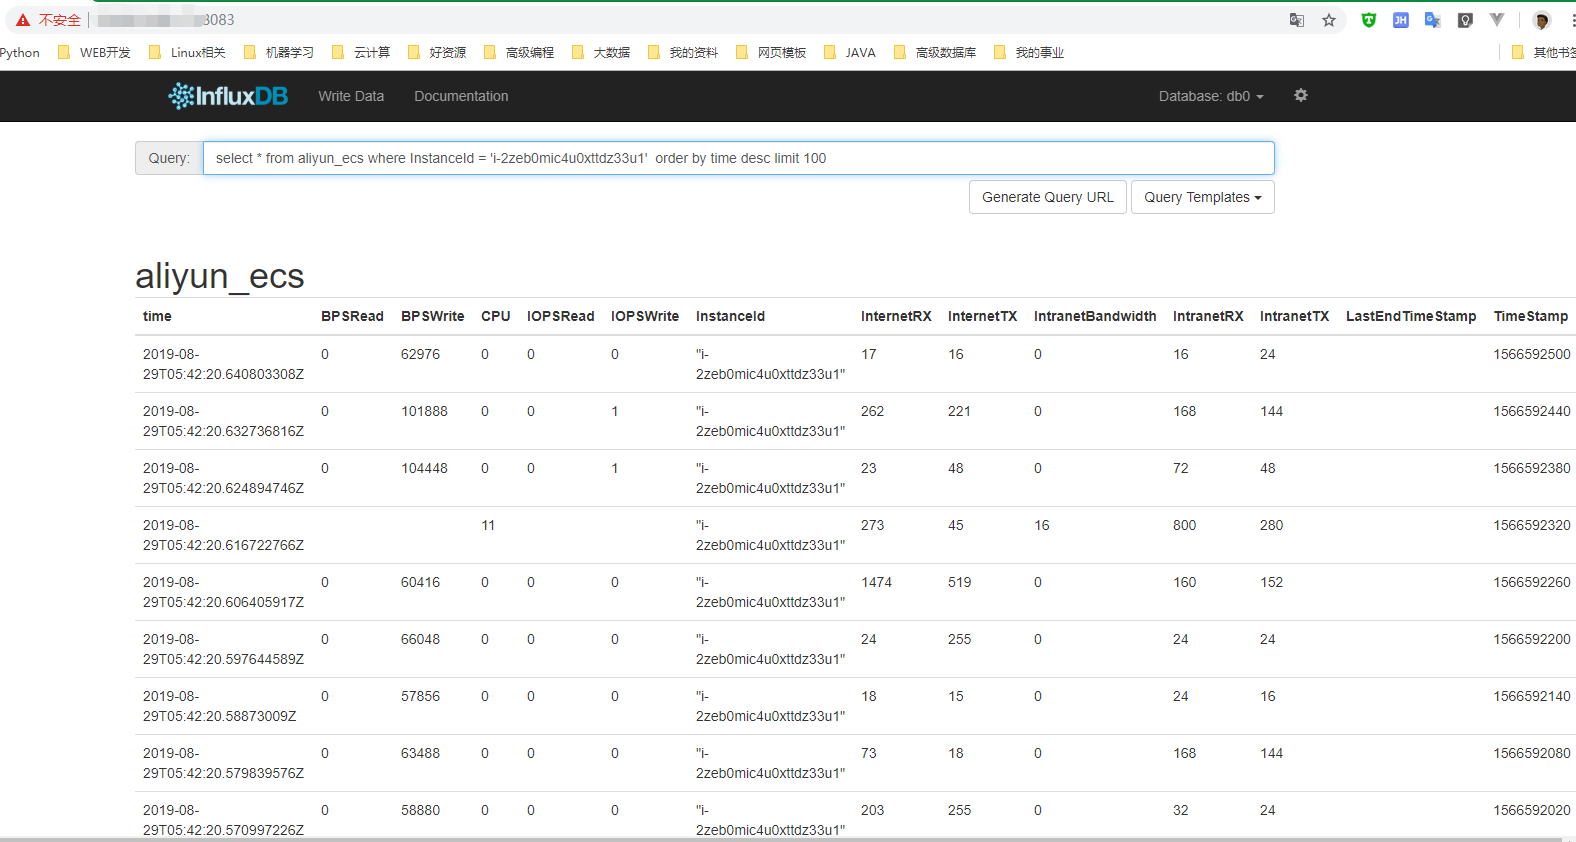The image size is (1576, 842).
Task: Select BPSWrite value 66048
Action: pyautogui.click(x=420, y=639)
